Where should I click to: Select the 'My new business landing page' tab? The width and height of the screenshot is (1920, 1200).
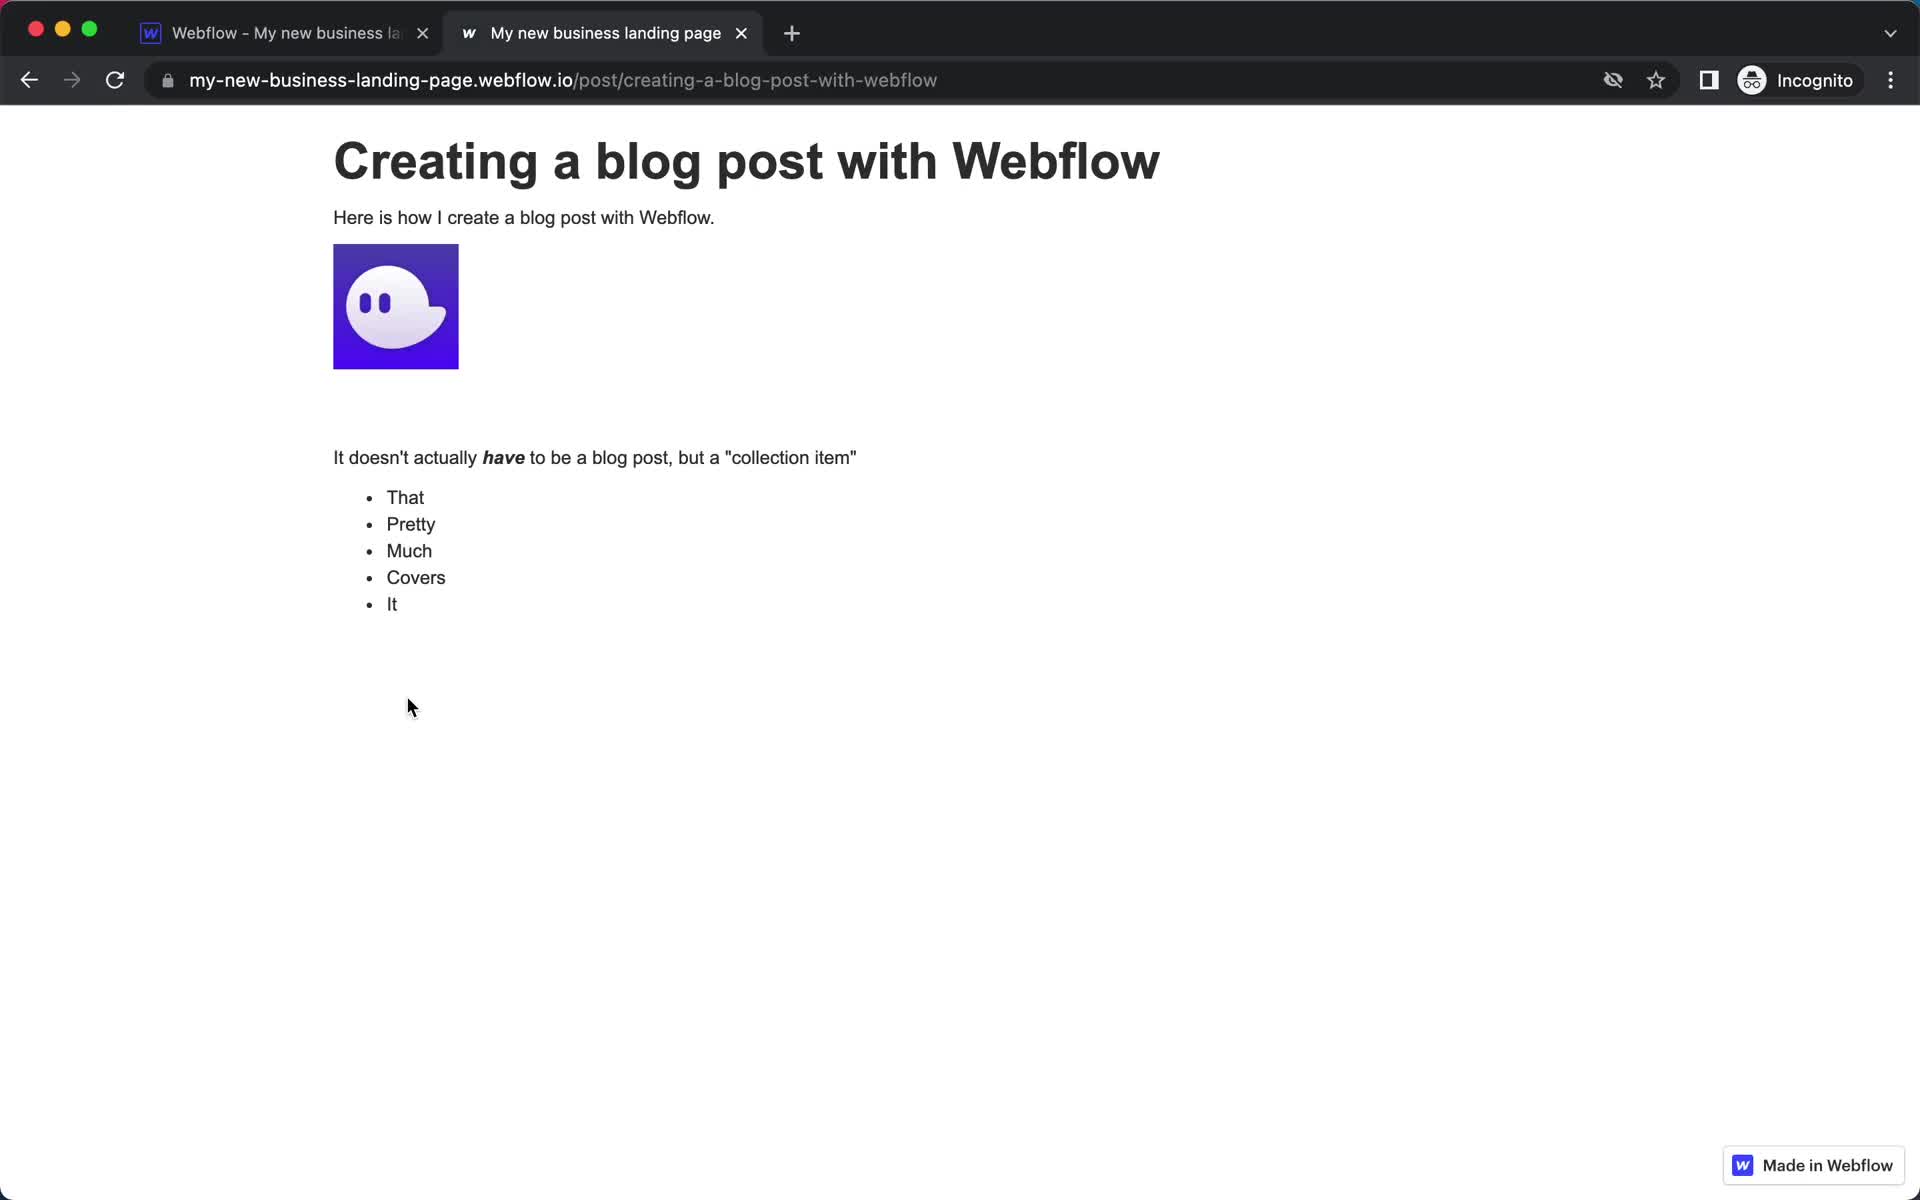click(x=605, y=30)
